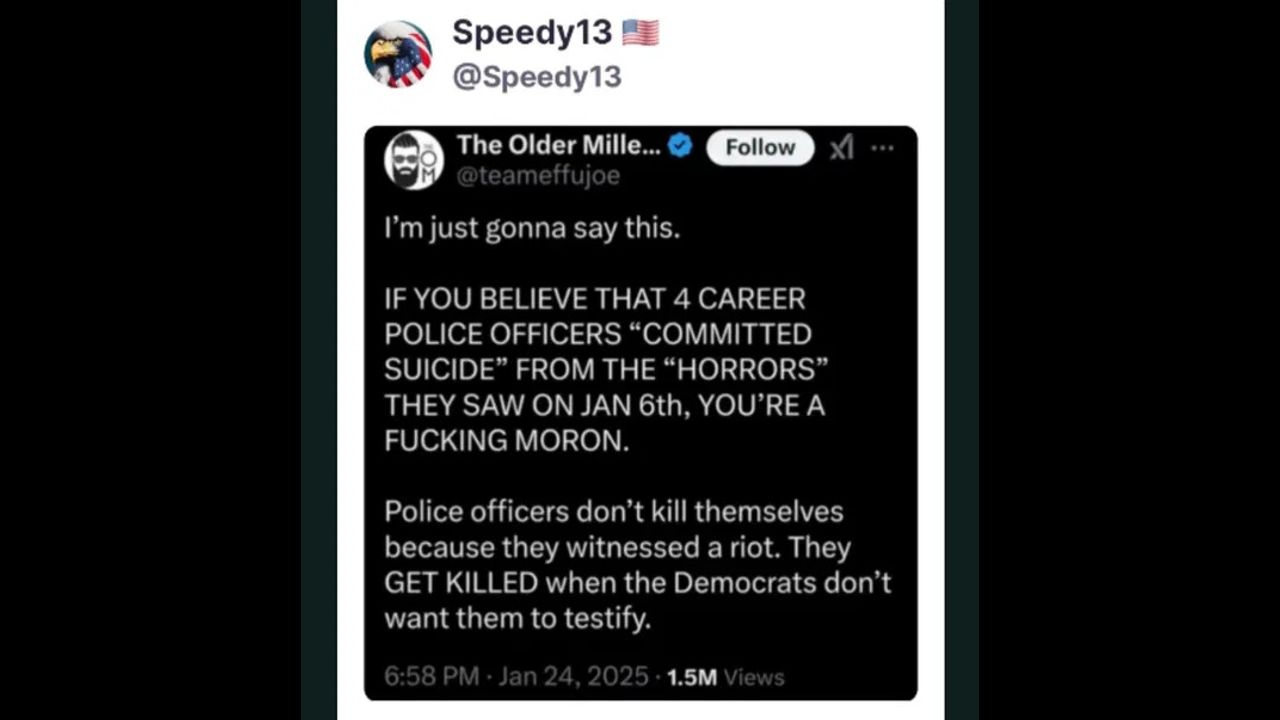1280x720 pixels.
Task: Click the blue verified checkmark badge
Action: pos(680,146)
